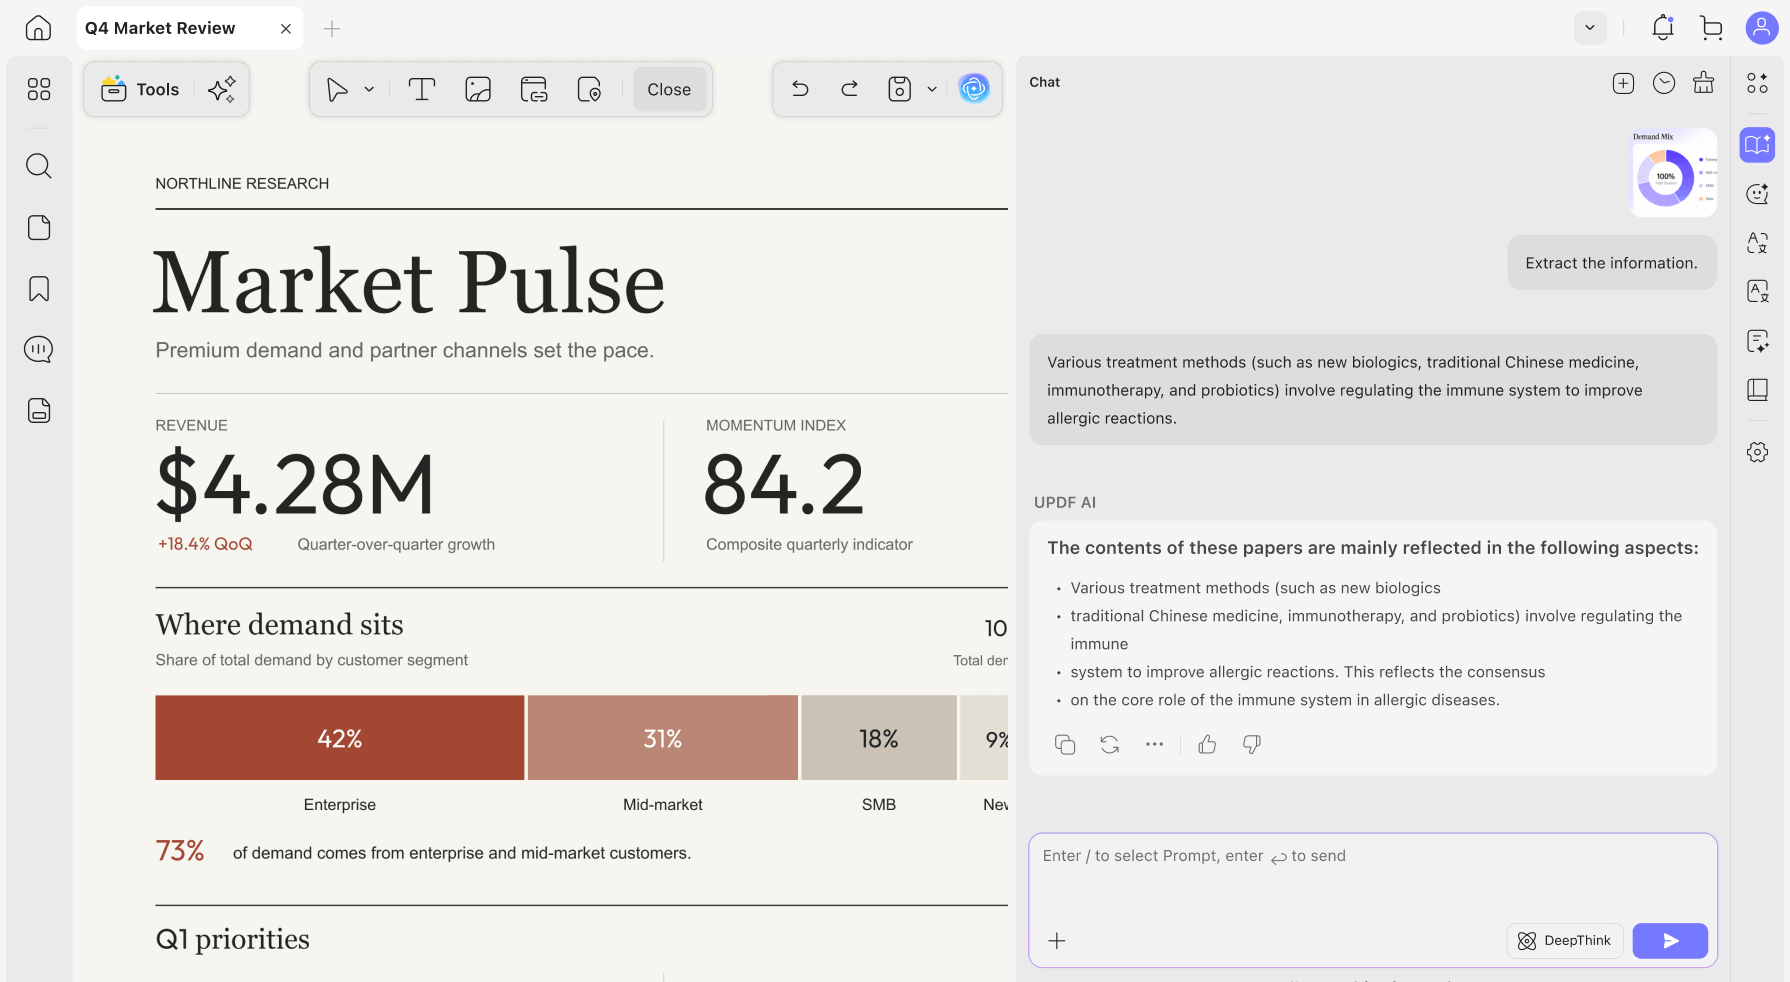This screenshot has width=1790, height=982.
Task: Add attachment with plus in chat box
Action: (x=1057, y=940)
